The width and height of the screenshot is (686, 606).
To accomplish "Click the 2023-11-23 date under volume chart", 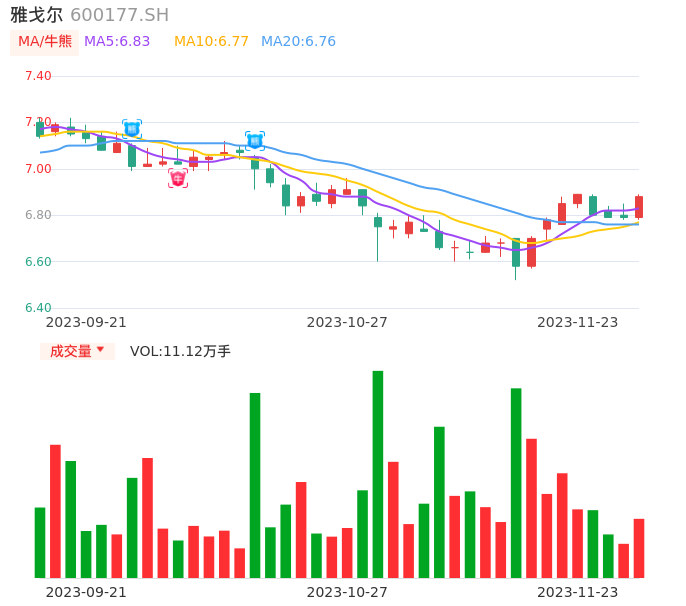I will coord(578,592).
